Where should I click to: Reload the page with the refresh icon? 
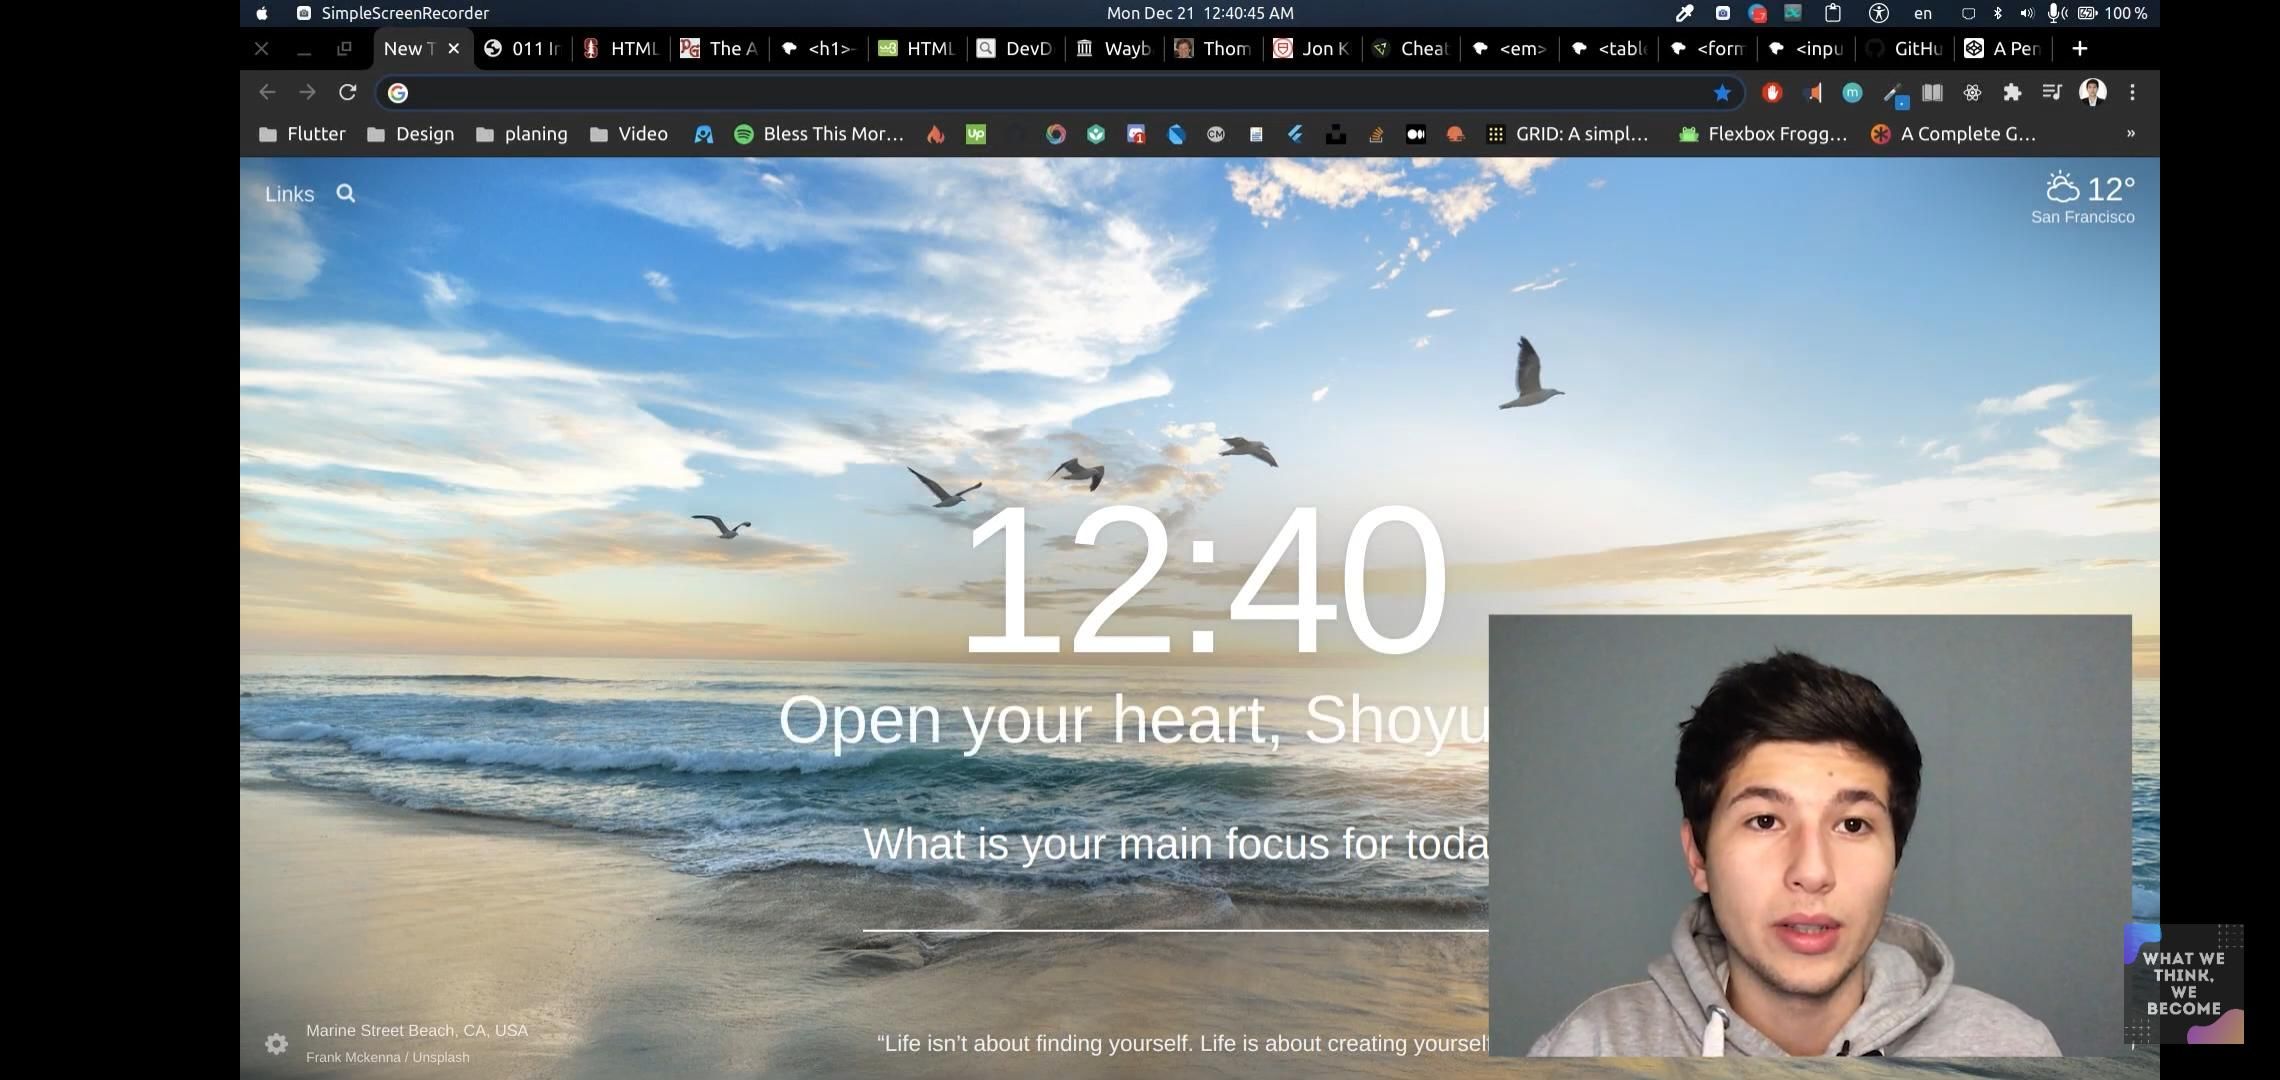[348, 92]
